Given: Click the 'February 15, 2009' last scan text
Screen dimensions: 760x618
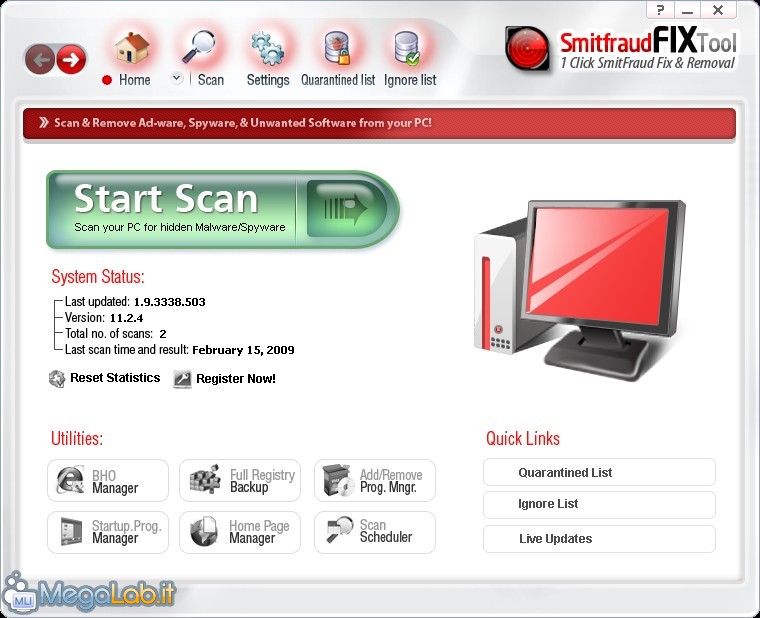Looking at the screenshot, I should click(243, 350).
